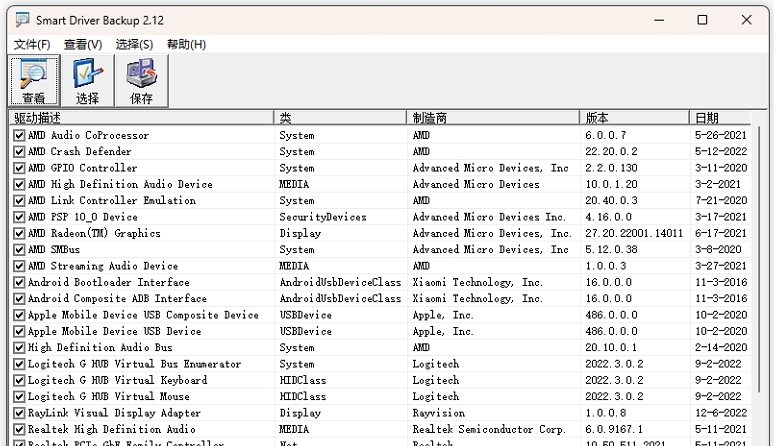Select row text AMD Radeon(TM) Graphics
Viewport: 774px width, 446px height.
point(94,233)
